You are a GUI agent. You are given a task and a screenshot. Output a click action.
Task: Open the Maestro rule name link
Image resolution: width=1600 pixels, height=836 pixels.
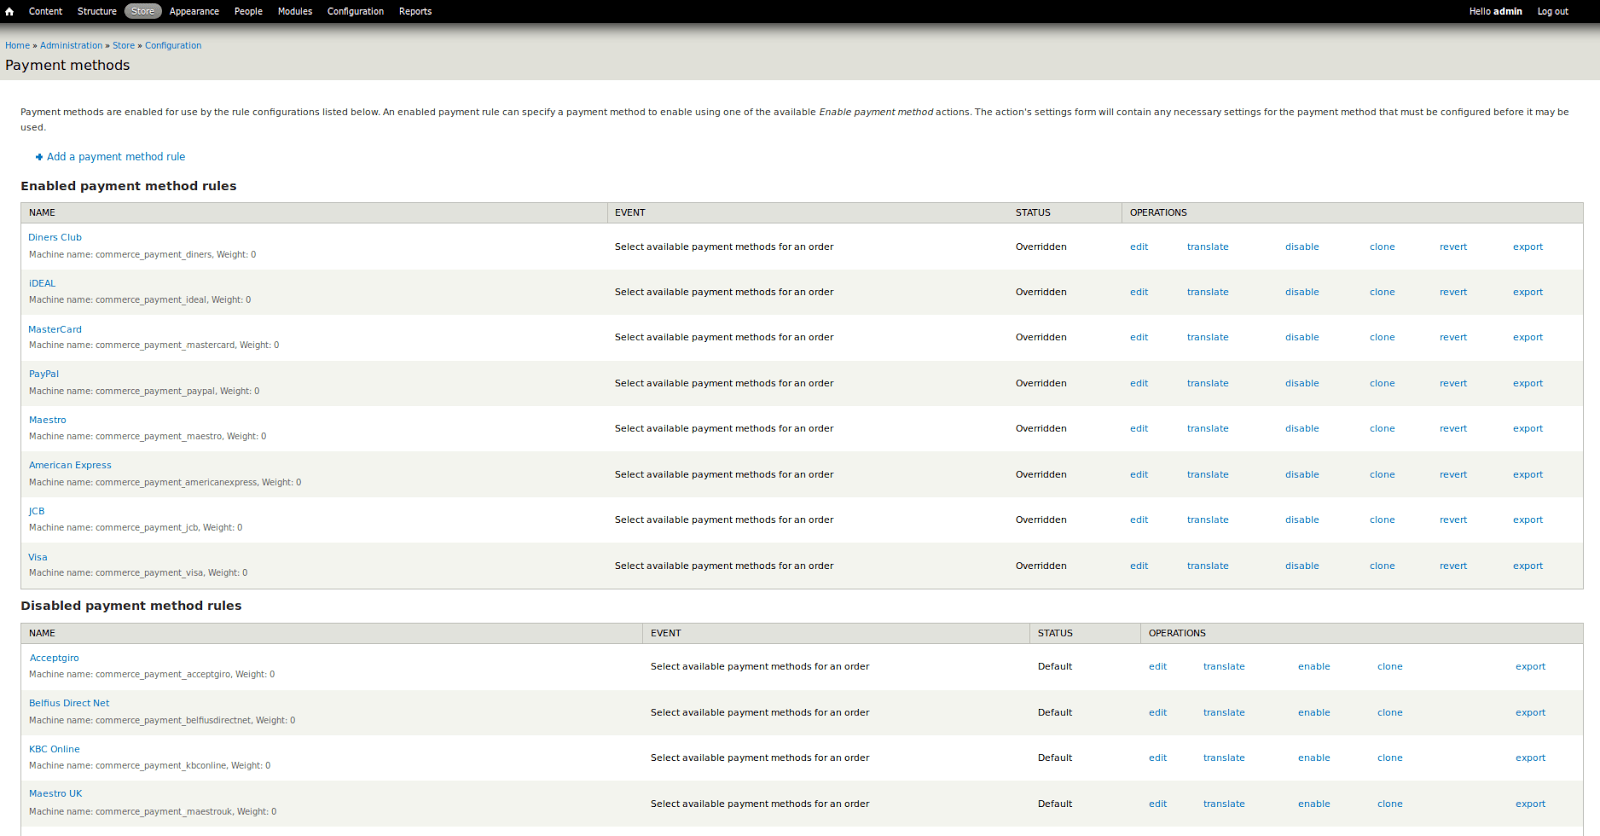(x=47, y=420)
